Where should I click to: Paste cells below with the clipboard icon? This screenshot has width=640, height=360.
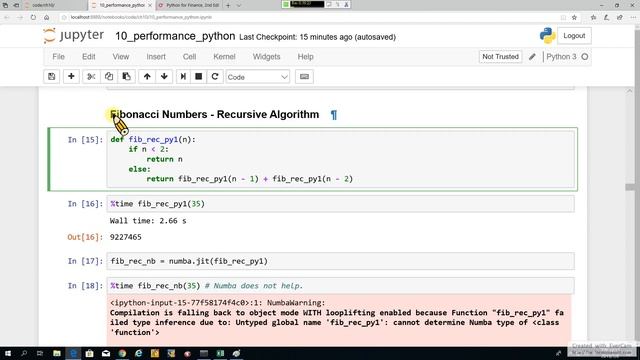(127, 77)
